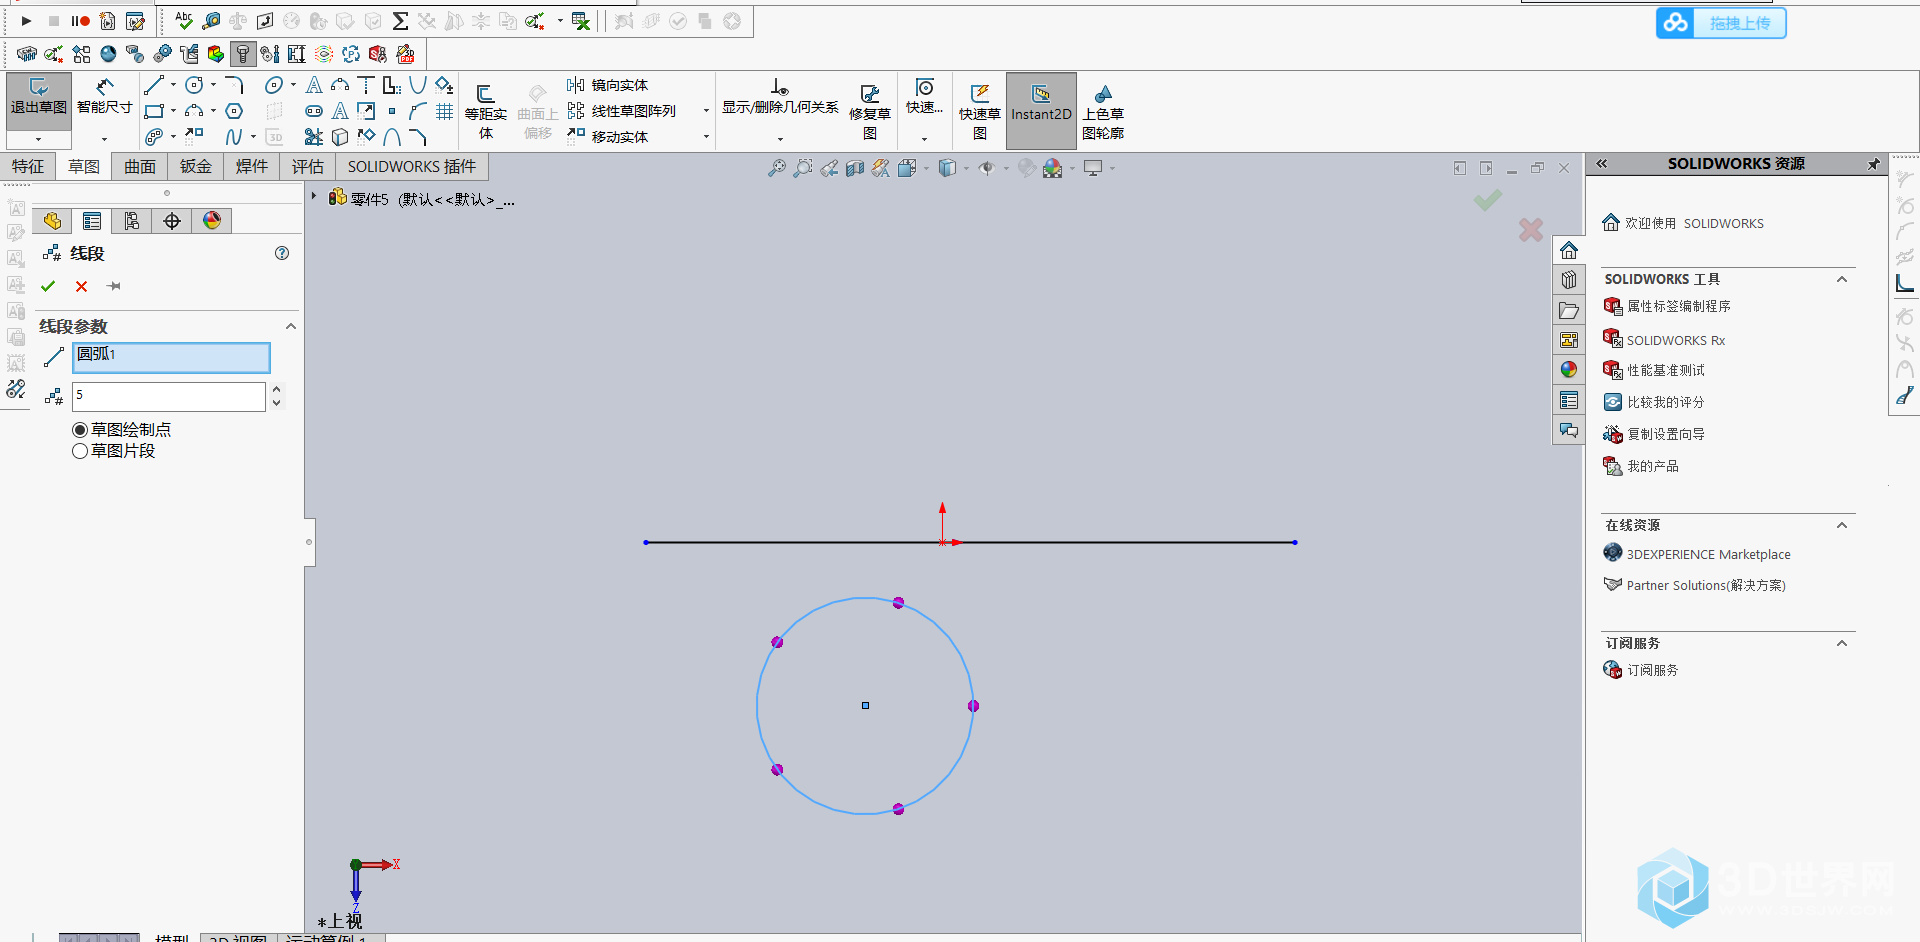Accept sketch with corner green checkmark
The width and height of the screenshot is (1920, 942).
pos(1487,200)
